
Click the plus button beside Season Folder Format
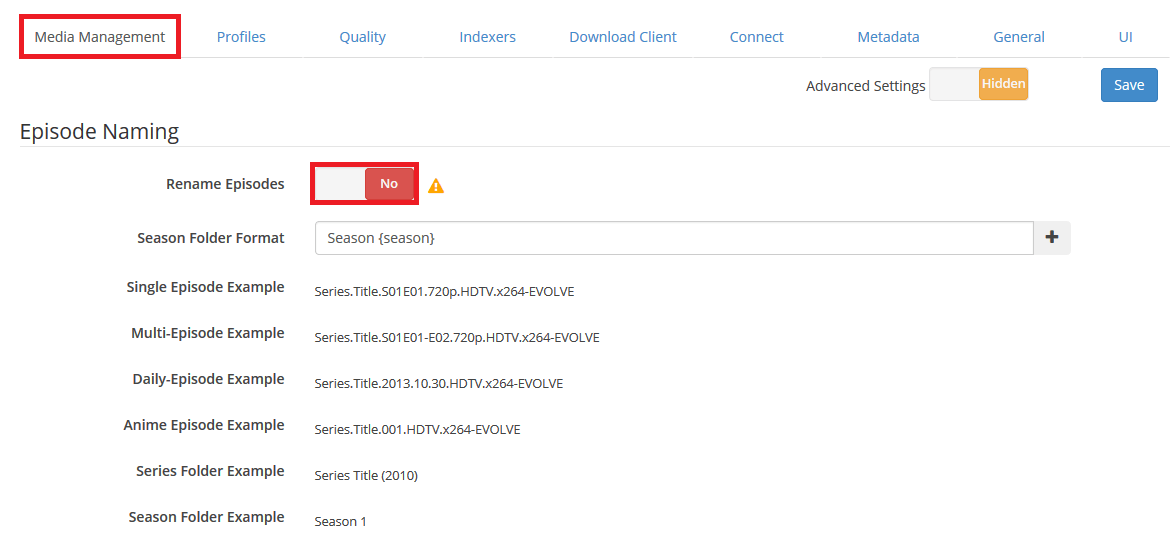point(1052,238)
